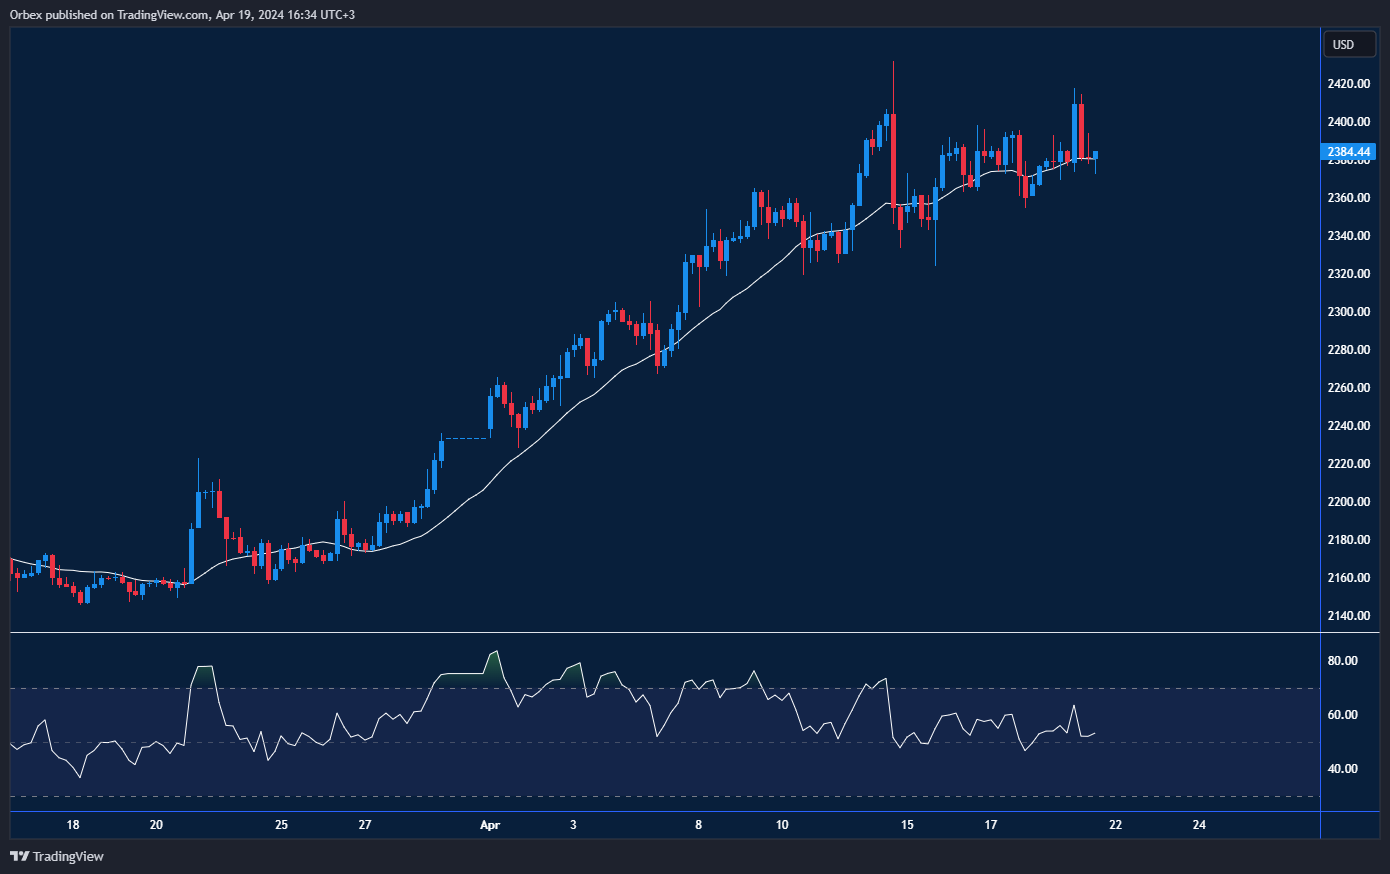Select the 60.00 label on the RSI scale
Viewport: 1390px width, 874px height.
click(1343, 713)
